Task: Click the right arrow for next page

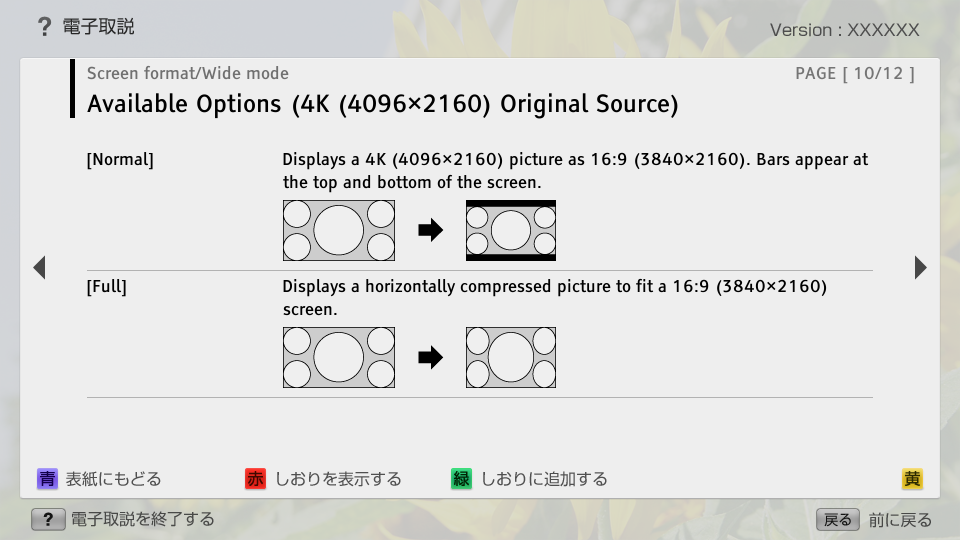Action: pos(920,267)
